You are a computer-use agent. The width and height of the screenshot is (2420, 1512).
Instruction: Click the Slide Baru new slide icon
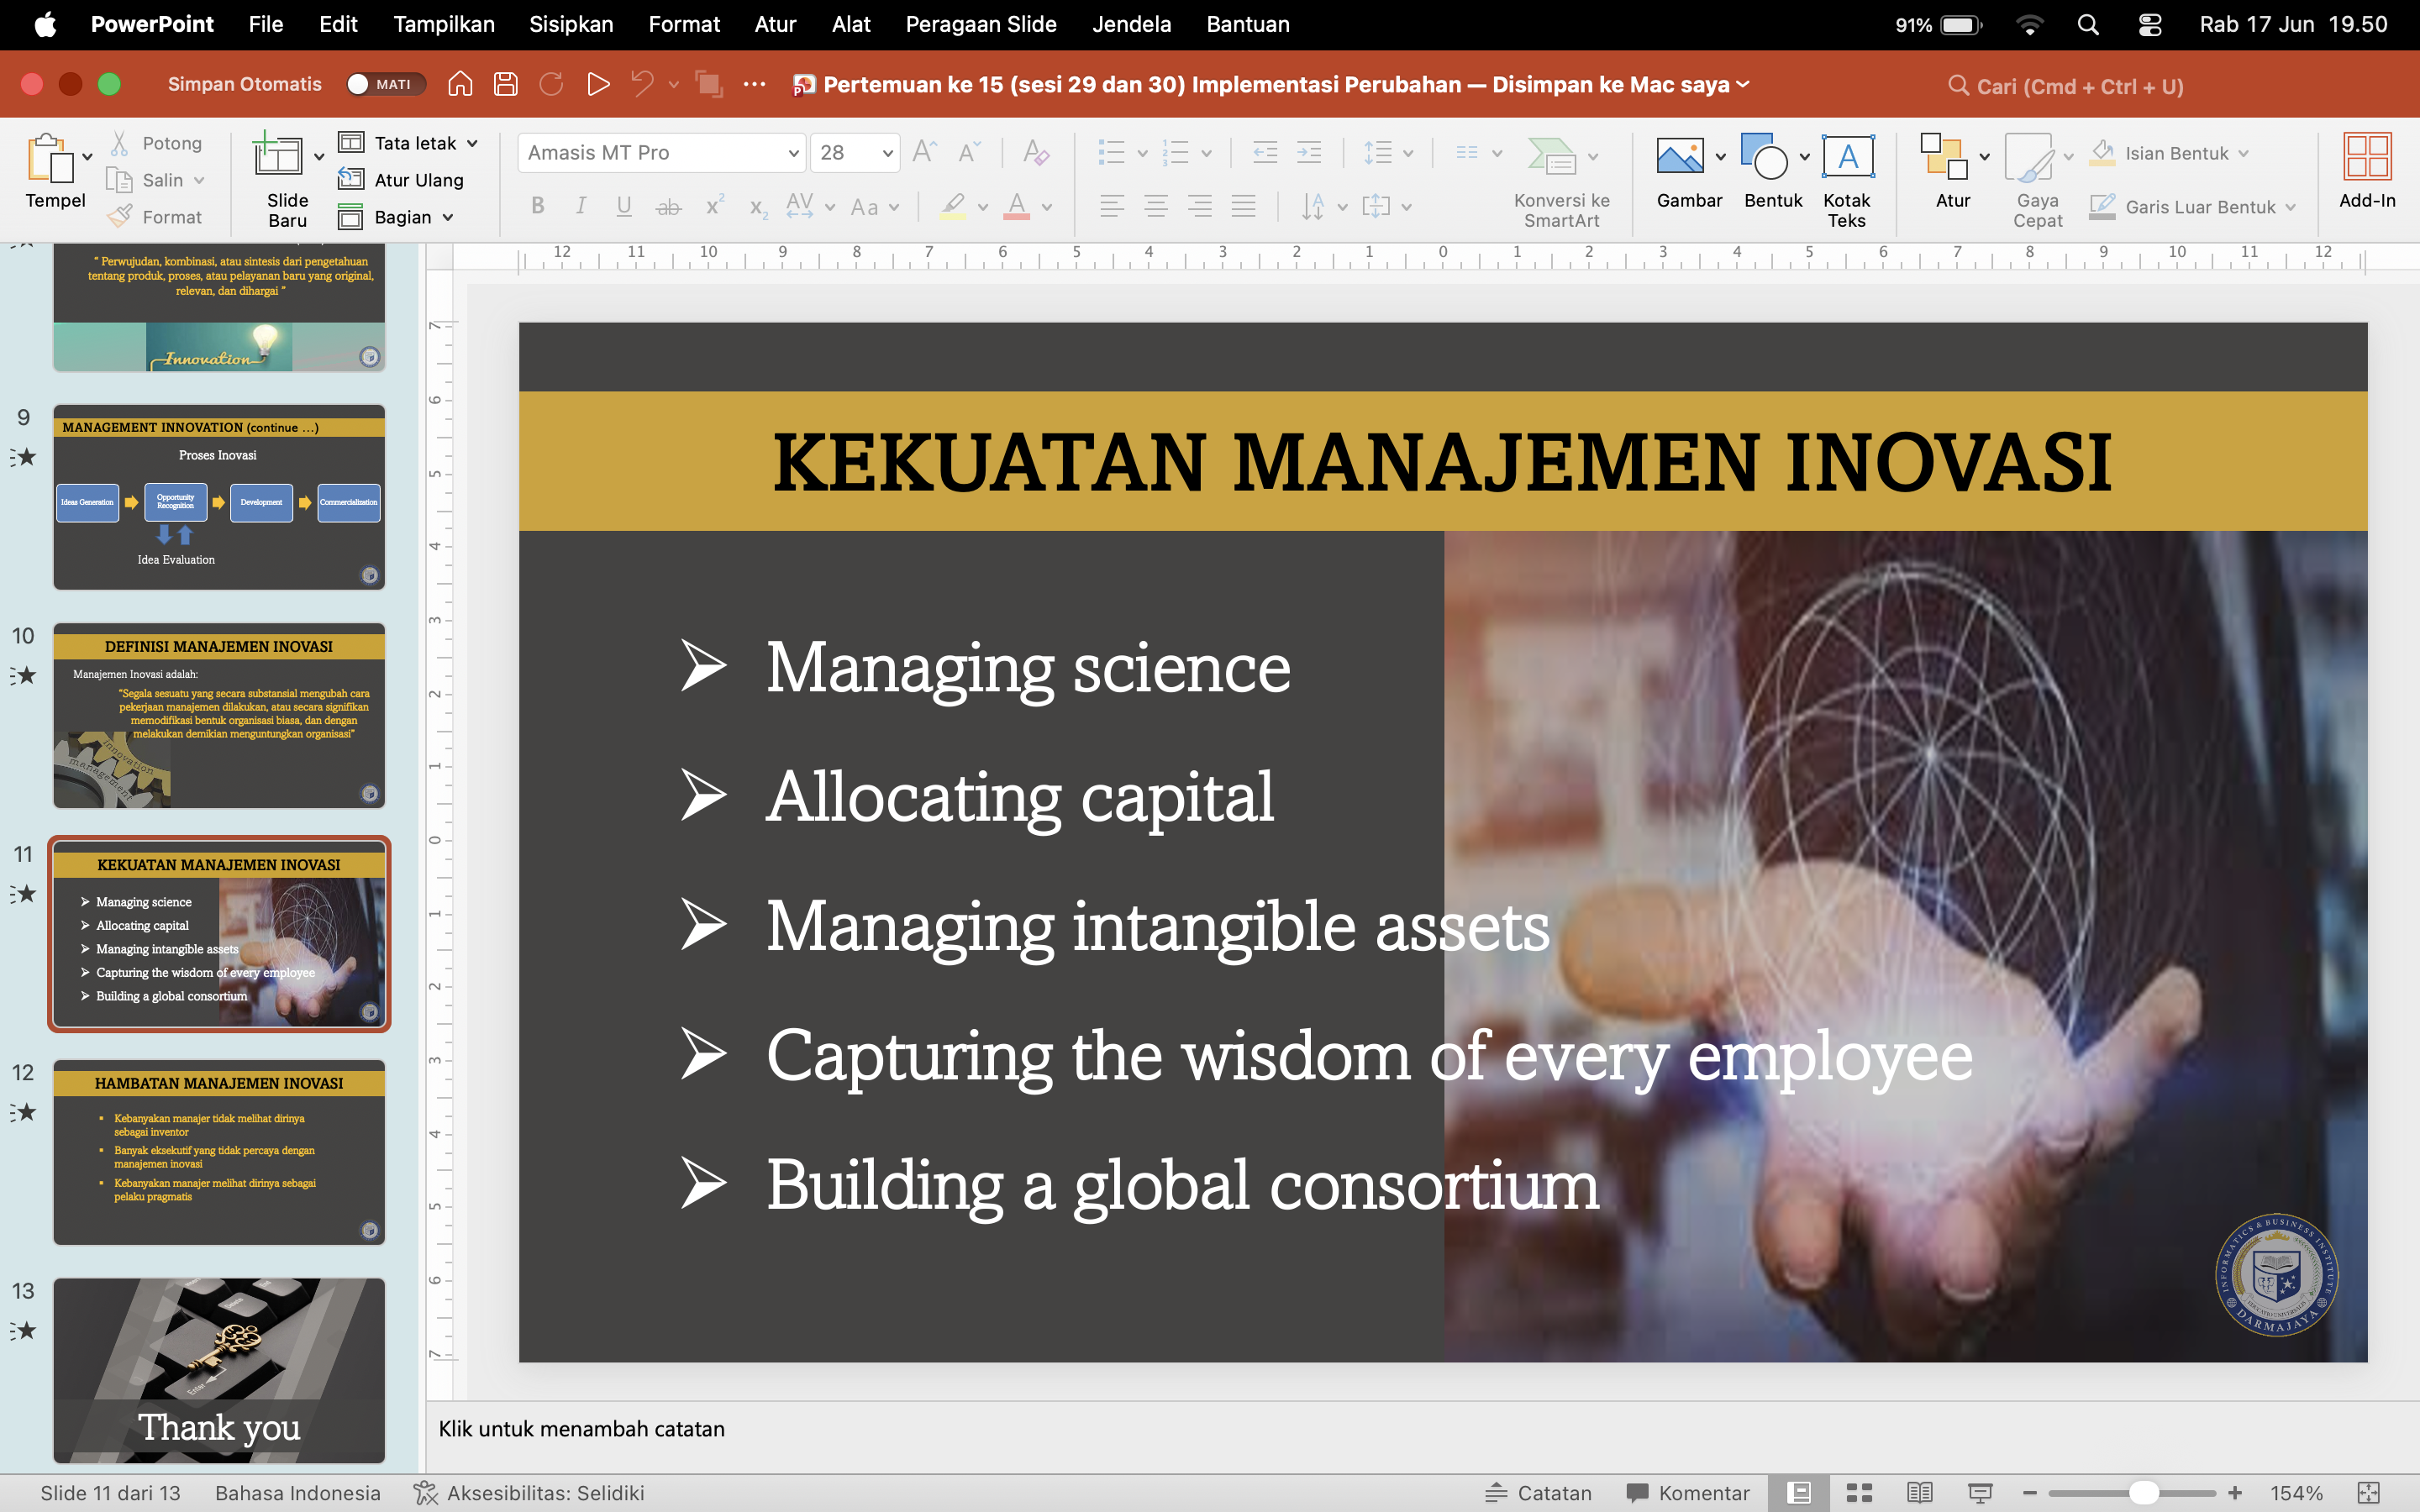click(278, 156)
